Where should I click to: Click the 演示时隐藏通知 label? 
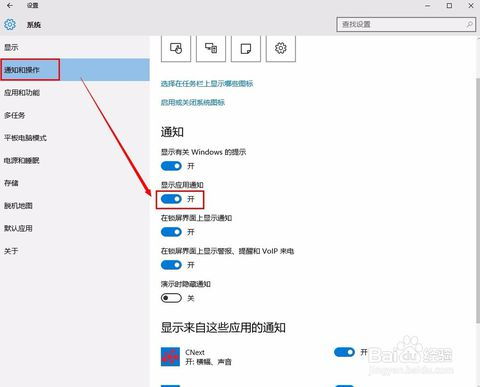point(186,284)
